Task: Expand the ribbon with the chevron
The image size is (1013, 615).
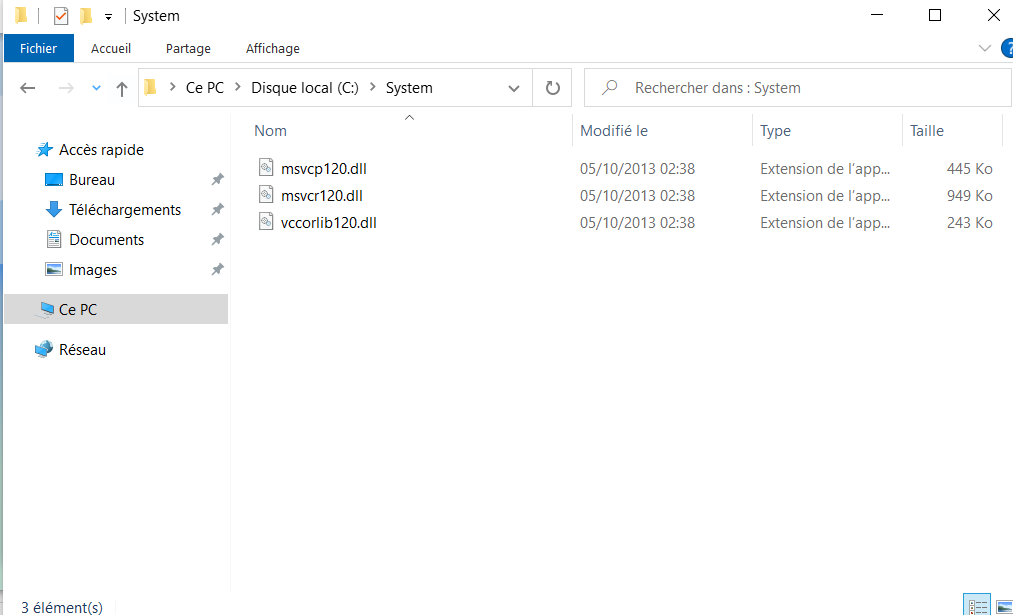Action: pos(984,48)
